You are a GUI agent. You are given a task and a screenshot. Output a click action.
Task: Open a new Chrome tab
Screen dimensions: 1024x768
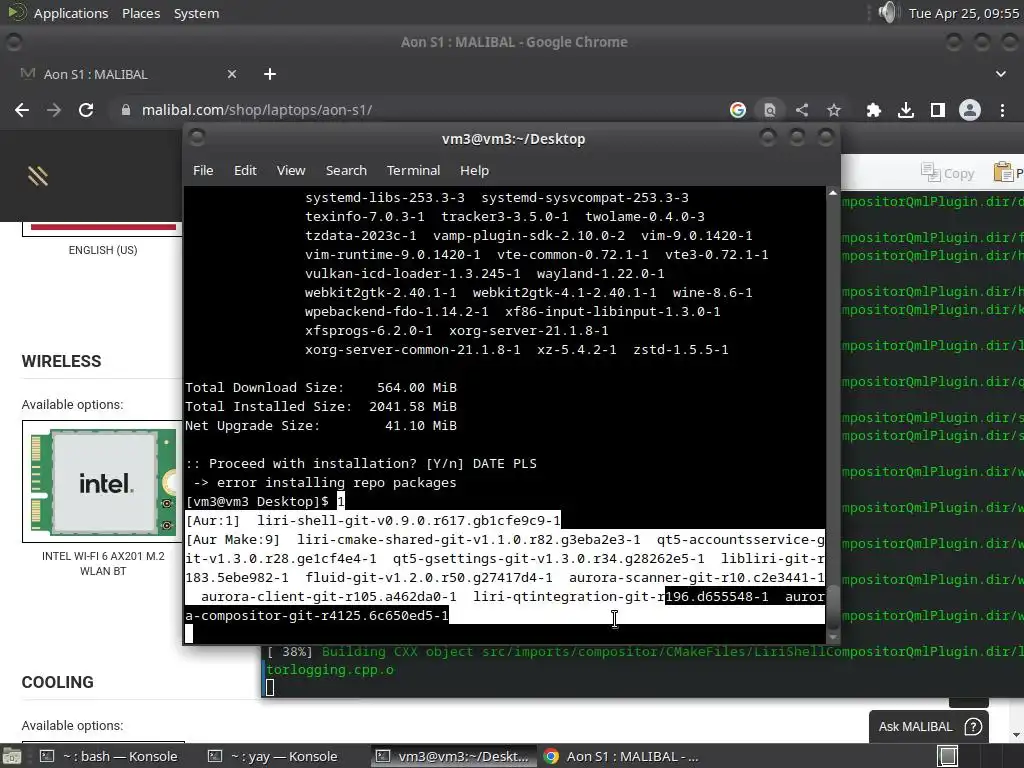[x=270, y=74]
